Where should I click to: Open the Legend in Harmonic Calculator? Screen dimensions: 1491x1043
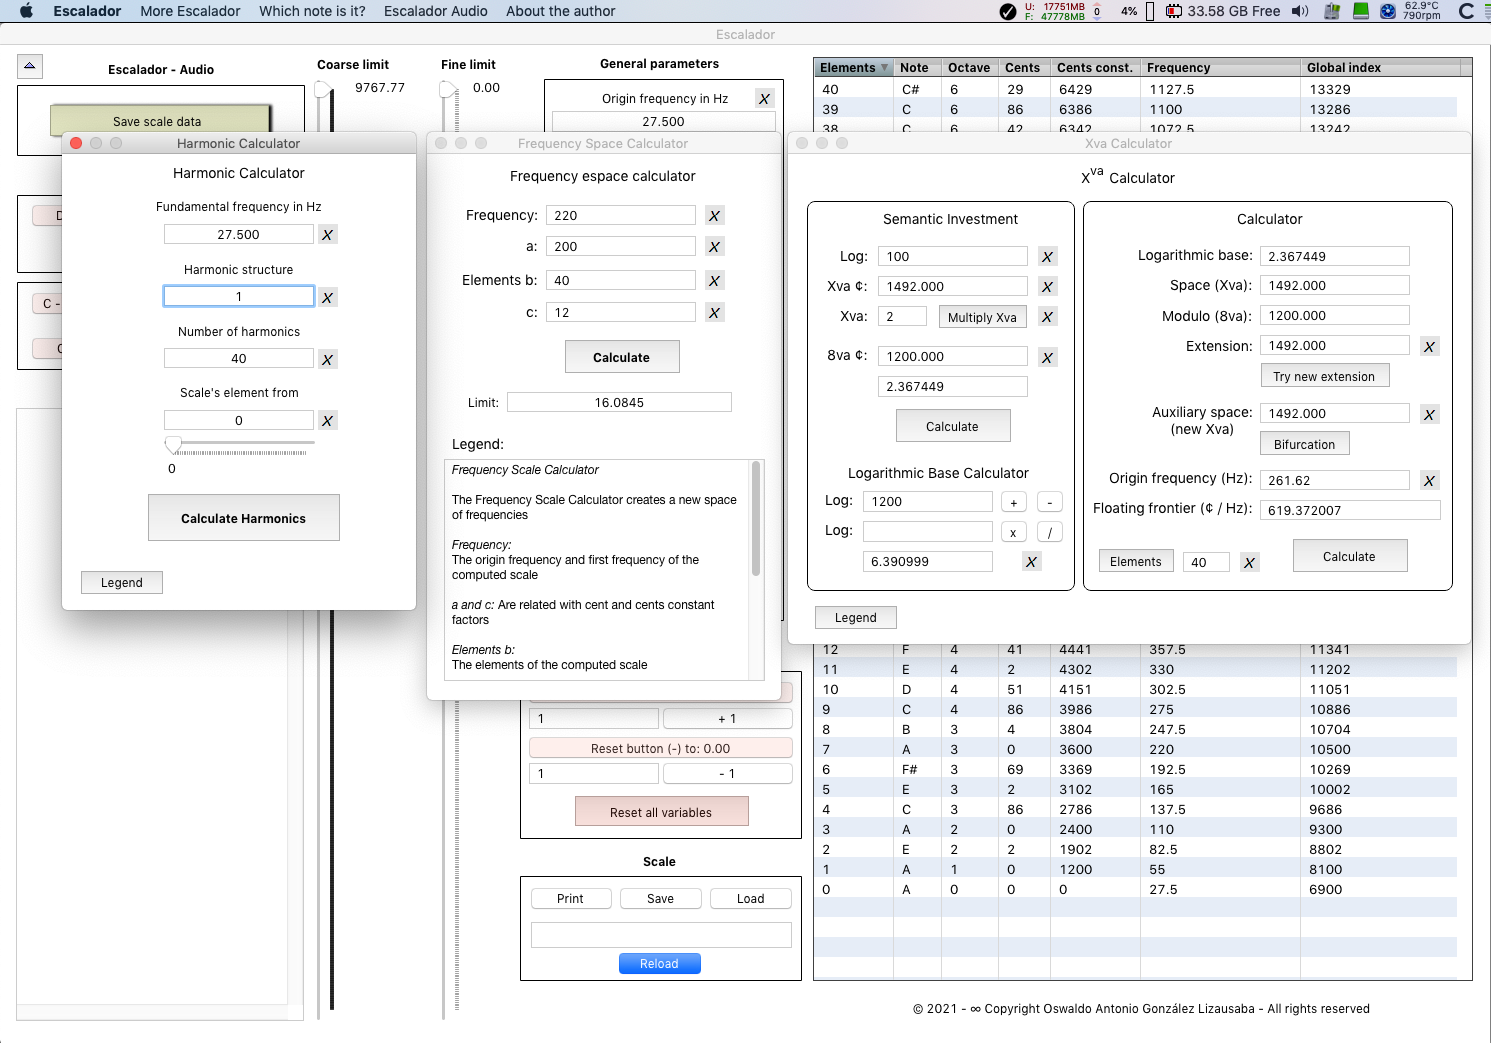(x=122, y=583)
